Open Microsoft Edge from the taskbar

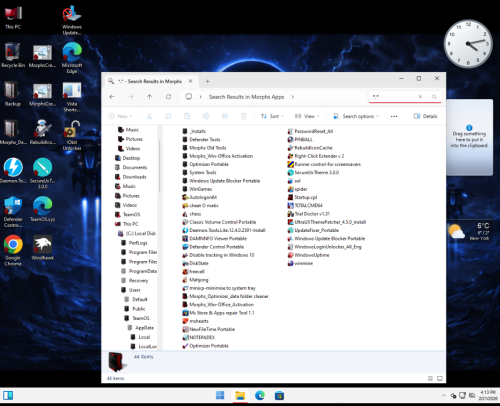coord(260,396)
